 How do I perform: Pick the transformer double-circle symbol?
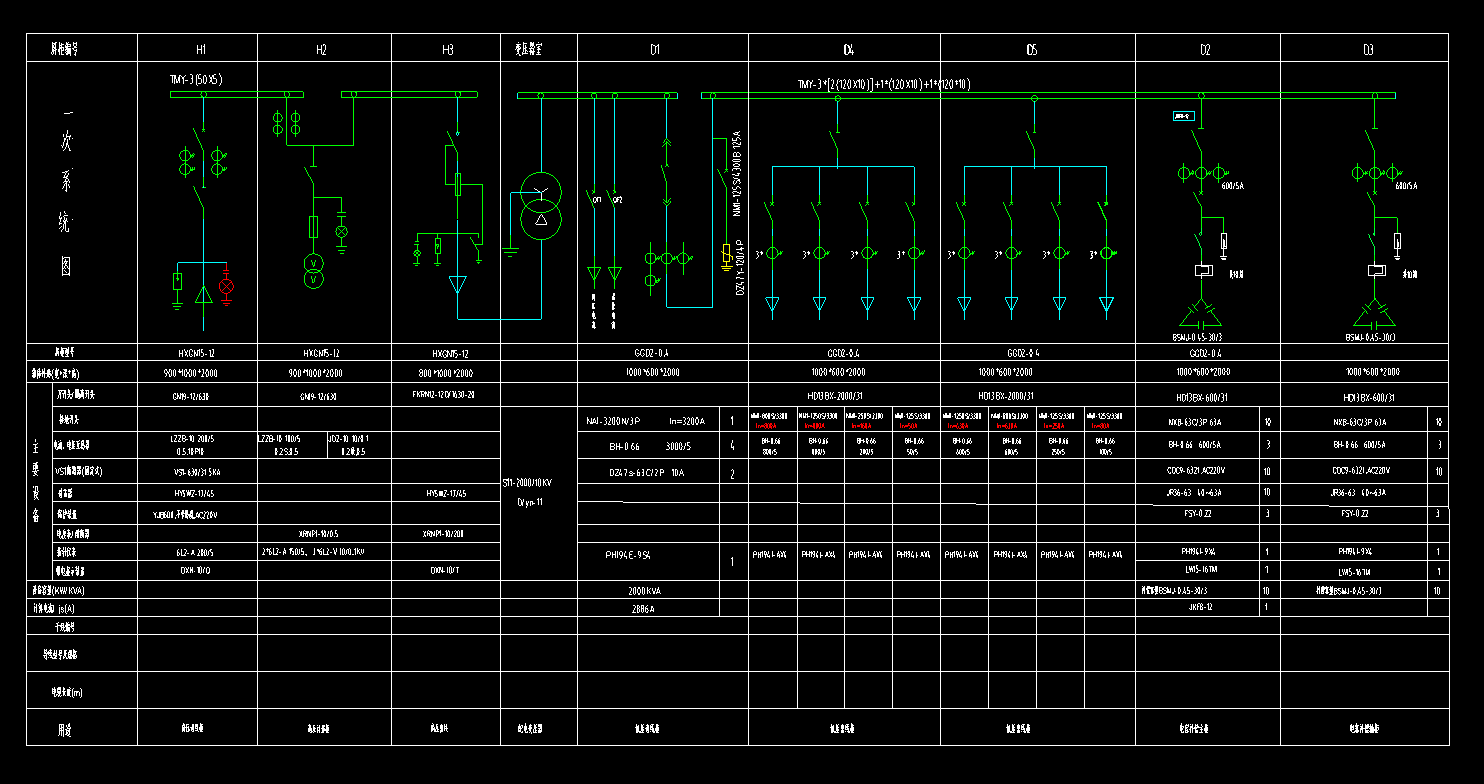click(541, 205)
